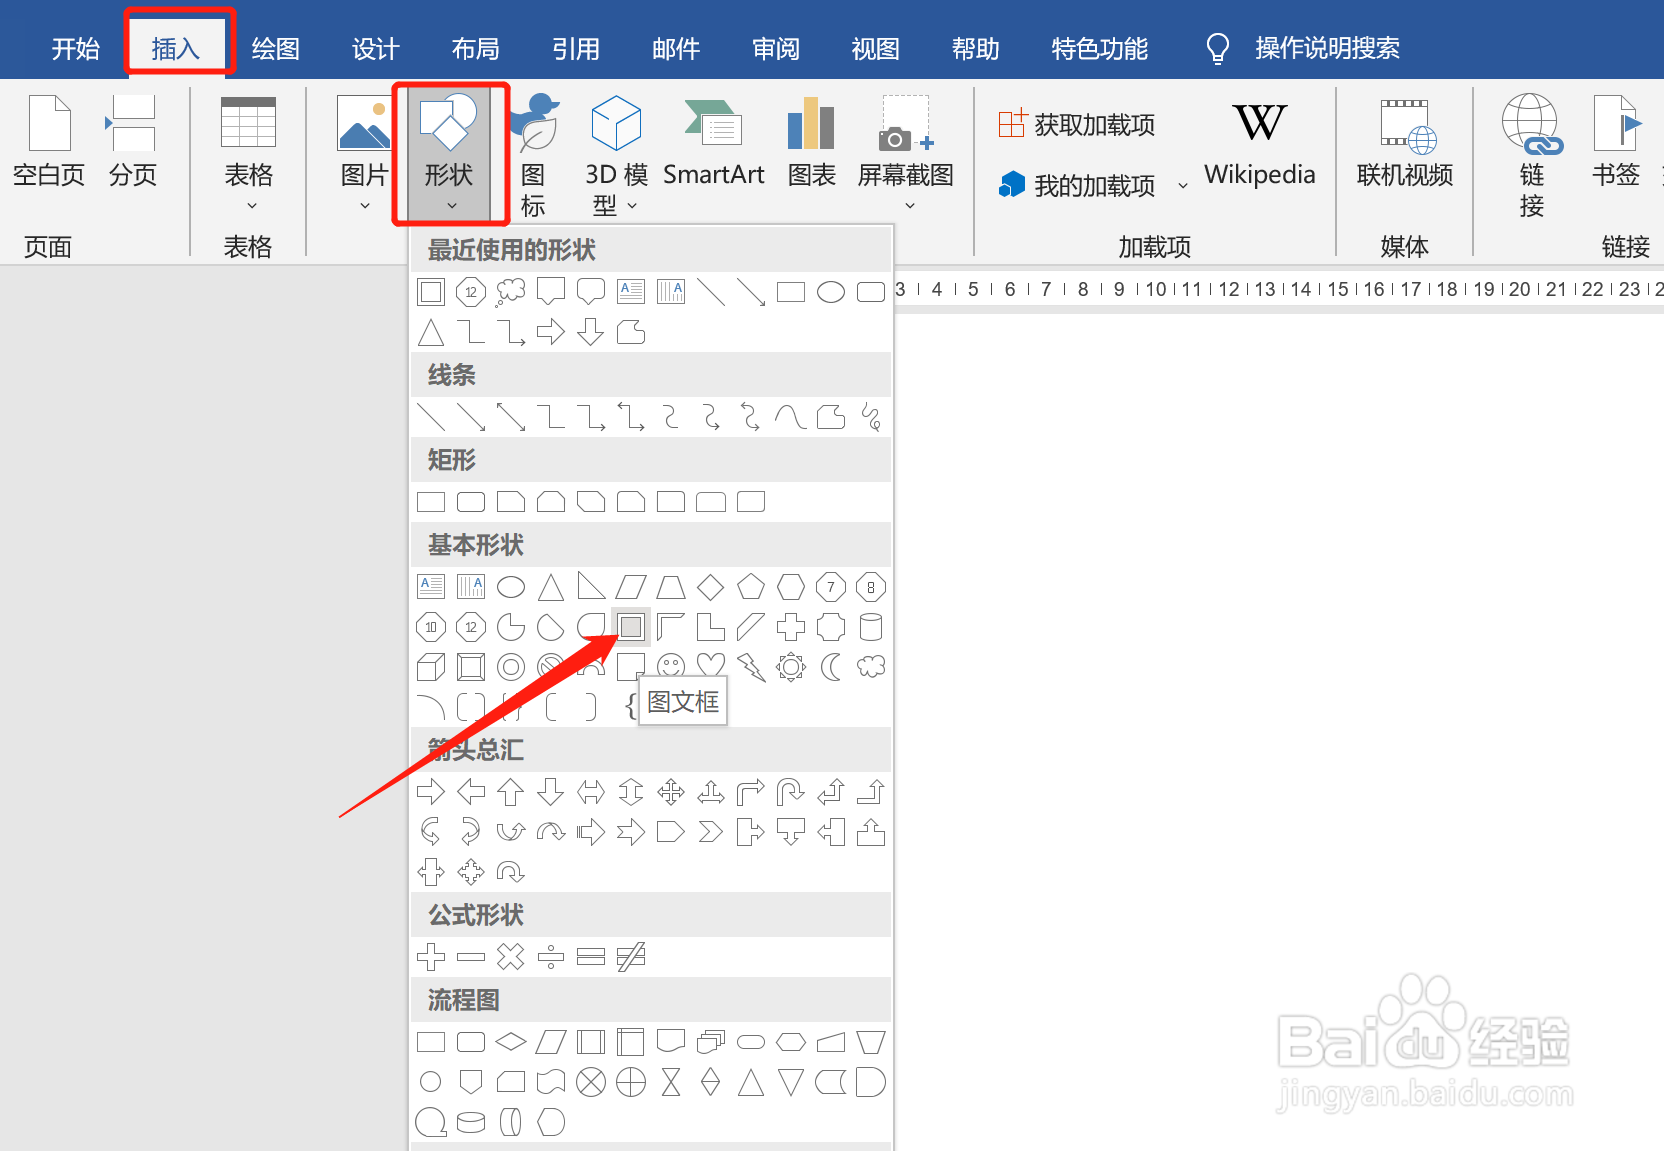Image resolution: width=1664 pixels, height=1151 pixels.
Task: Switch to the 审阅 (Review) tab
Action: pos(776,48)
